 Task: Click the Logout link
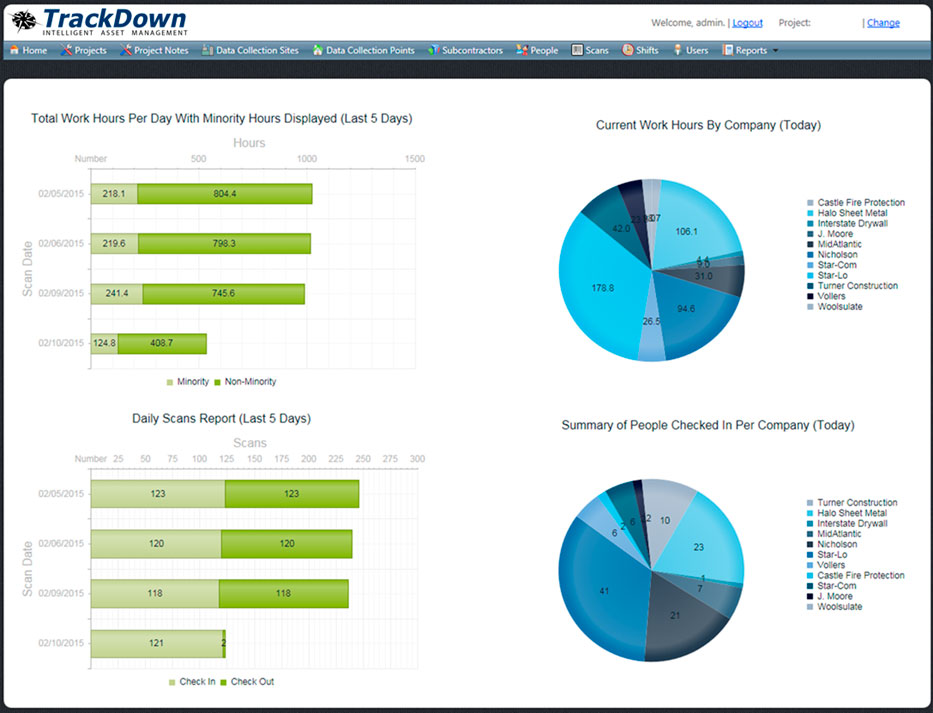[x=746, y=22]
